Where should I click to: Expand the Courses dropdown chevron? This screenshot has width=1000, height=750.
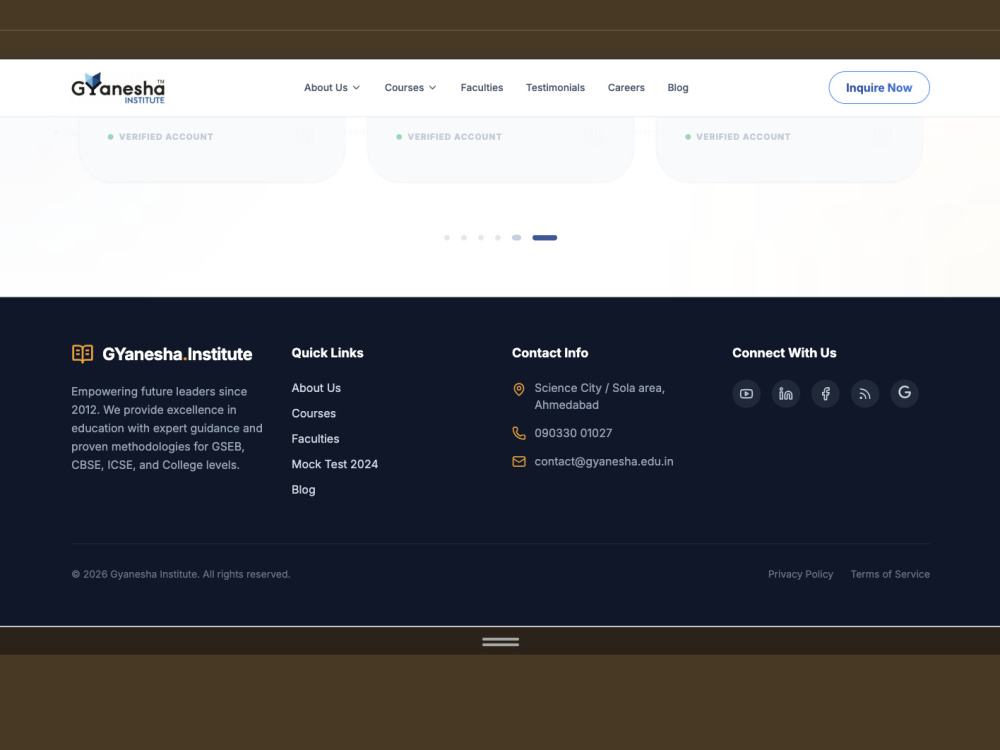[432, 87]
